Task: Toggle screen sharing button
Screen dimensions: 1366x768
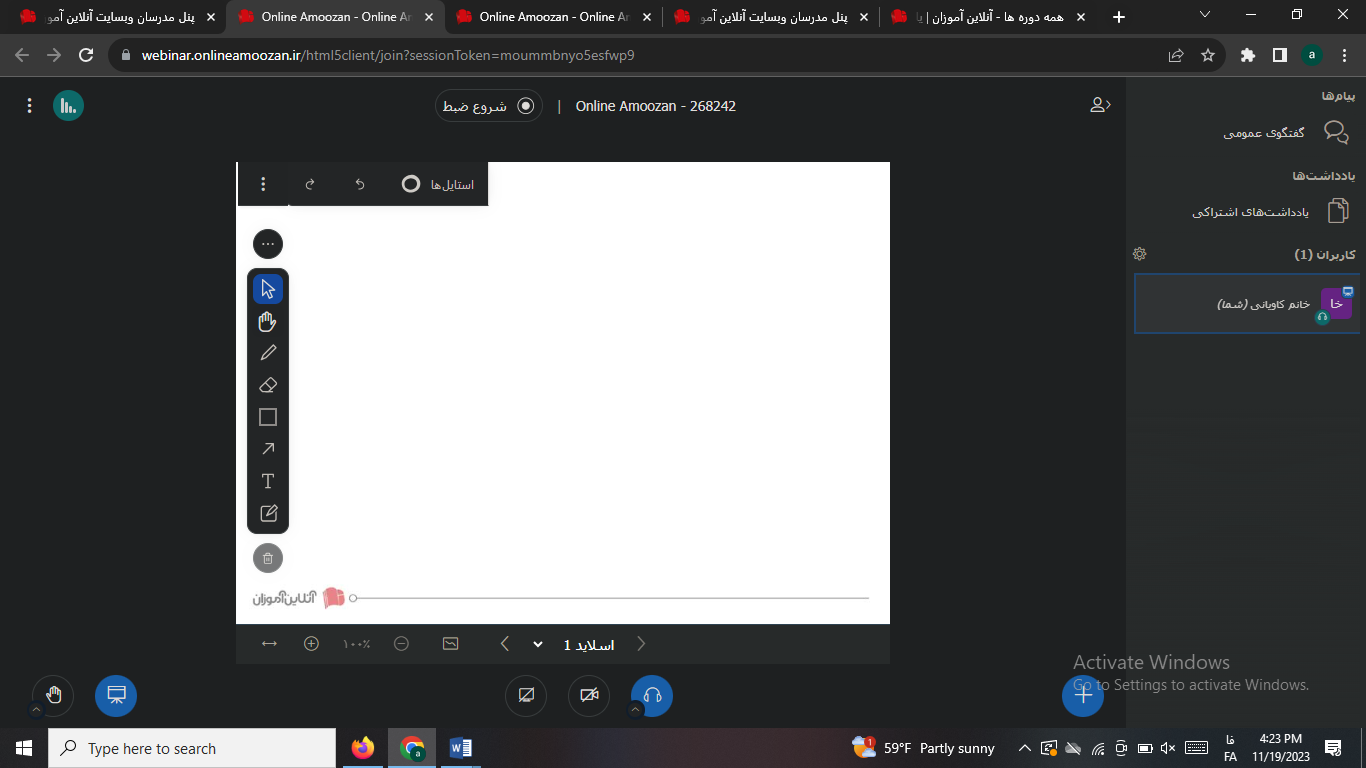Action: (526, 696)
